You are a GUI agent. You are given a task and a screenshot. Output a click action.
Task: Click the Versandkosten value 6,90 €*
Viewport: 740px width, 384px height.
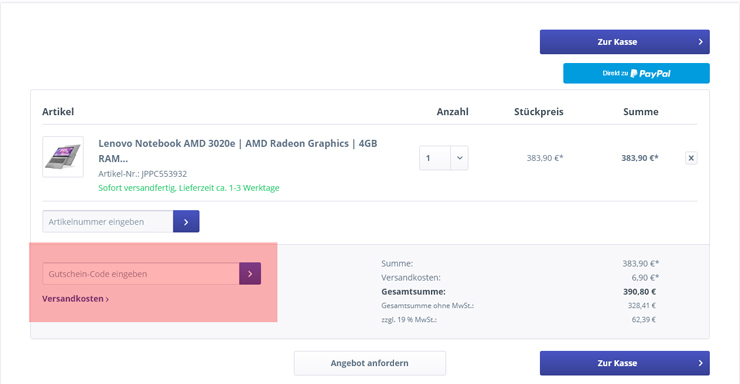coord(645,277)
